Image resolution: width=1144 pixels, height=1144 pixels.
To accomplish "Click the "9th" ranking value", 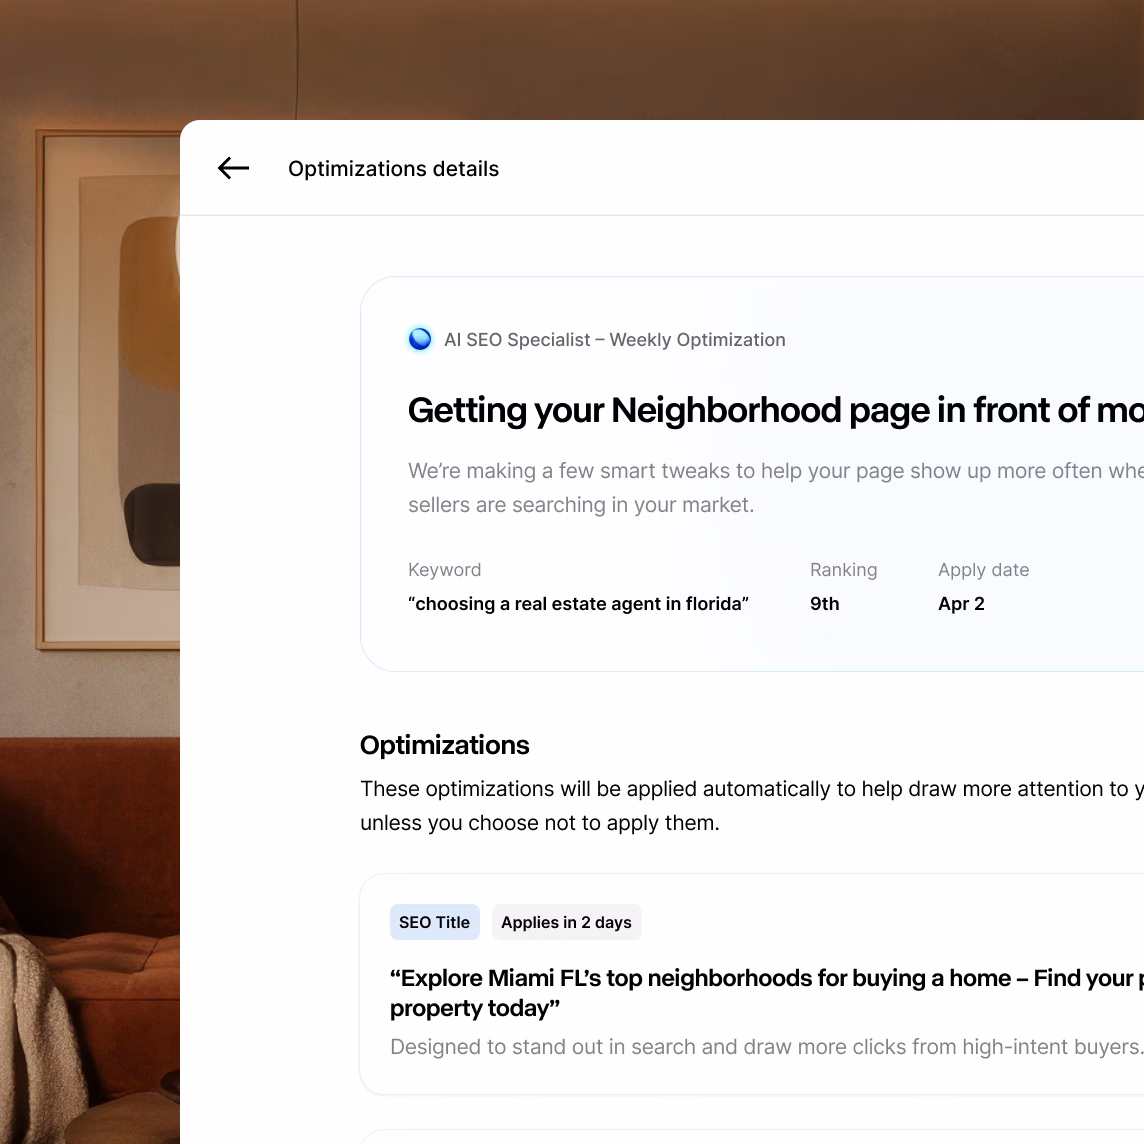I will pos(824,604).
